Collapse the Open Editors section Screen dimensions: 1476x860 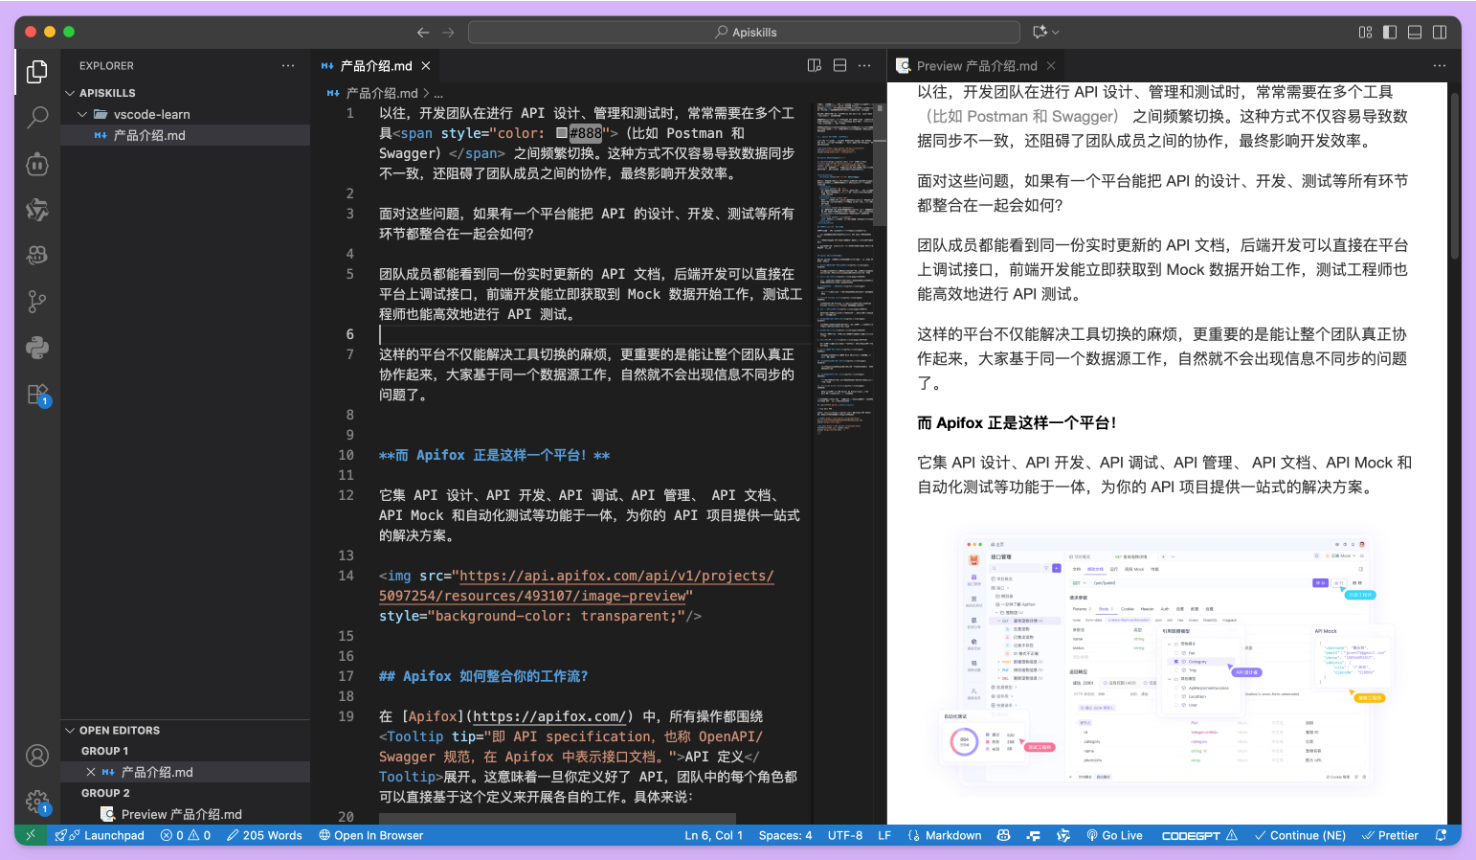pyautogui.click(x=70, y=731)
